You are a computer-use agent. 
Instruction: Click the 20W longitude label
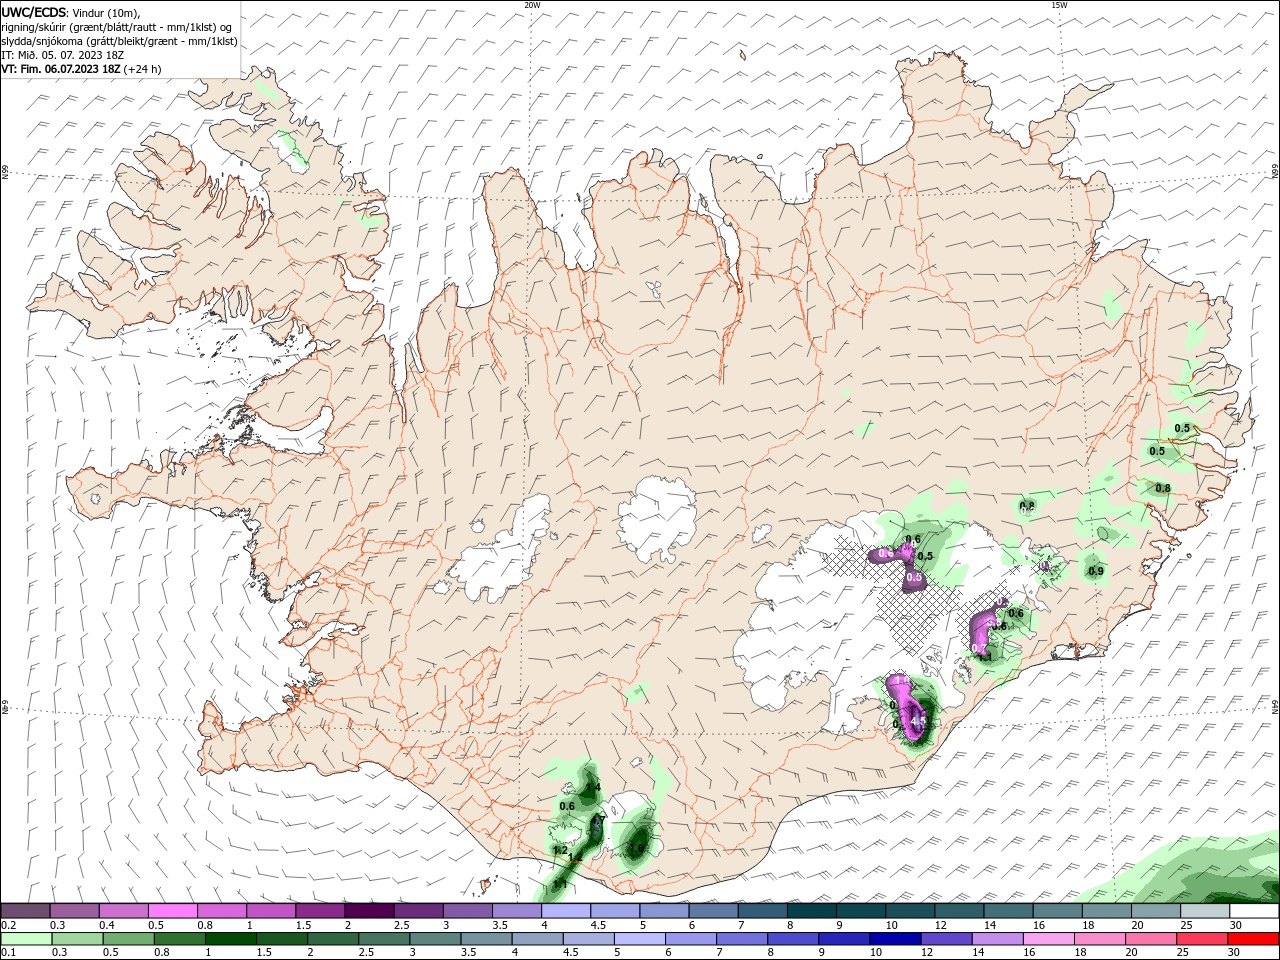(532, 5)
